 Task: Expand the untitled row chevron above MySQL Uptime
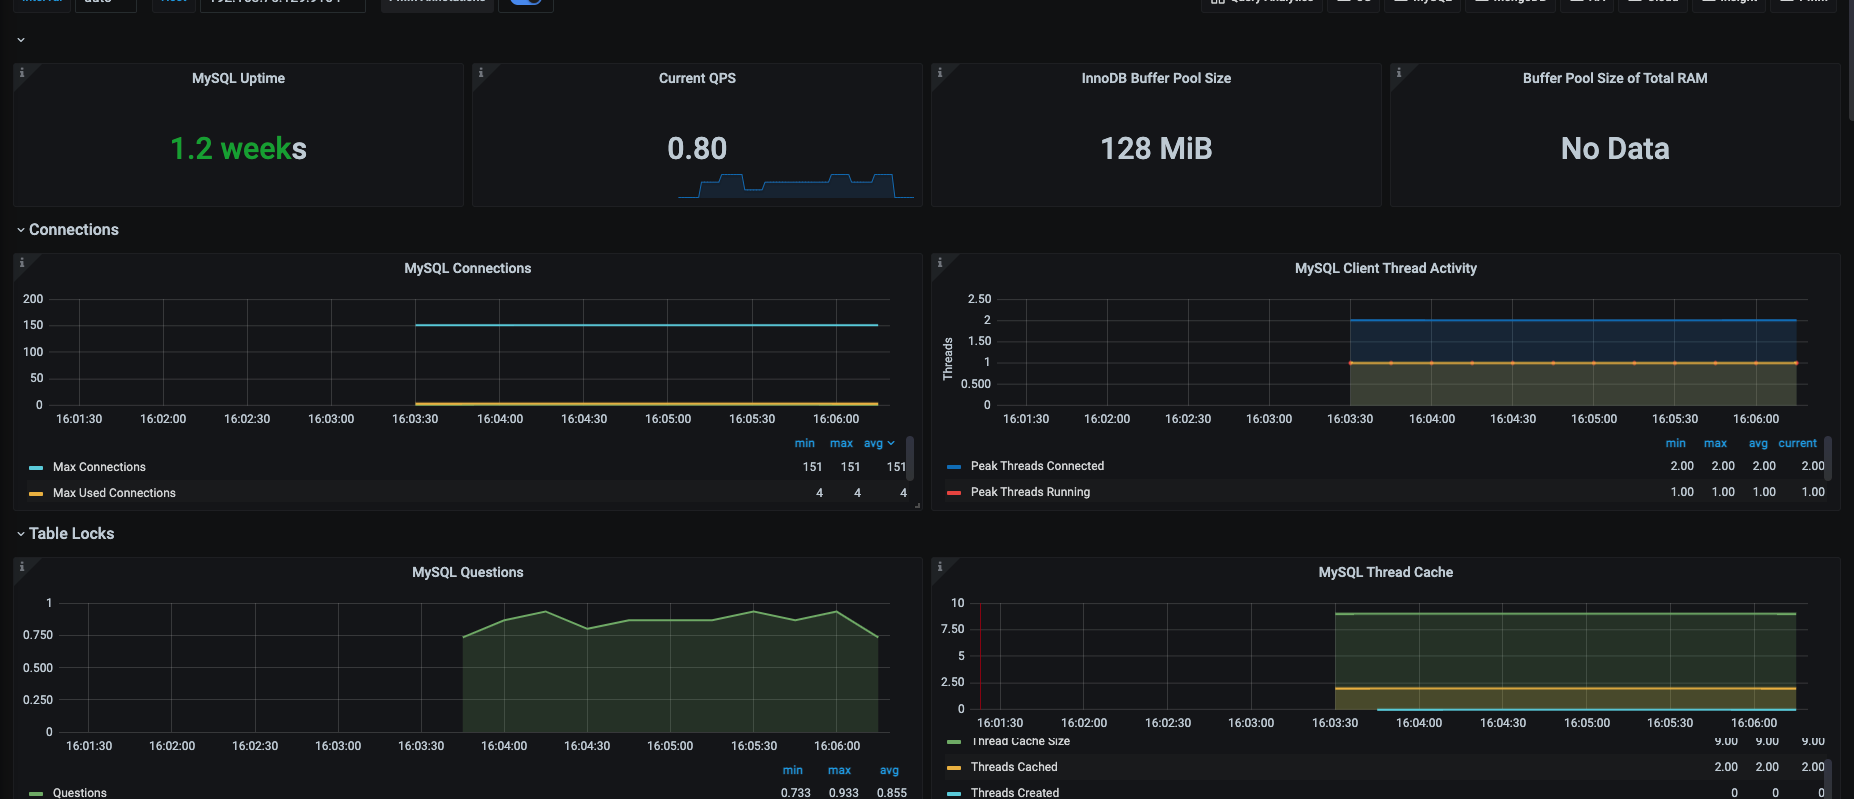click(x=21, y=40)
